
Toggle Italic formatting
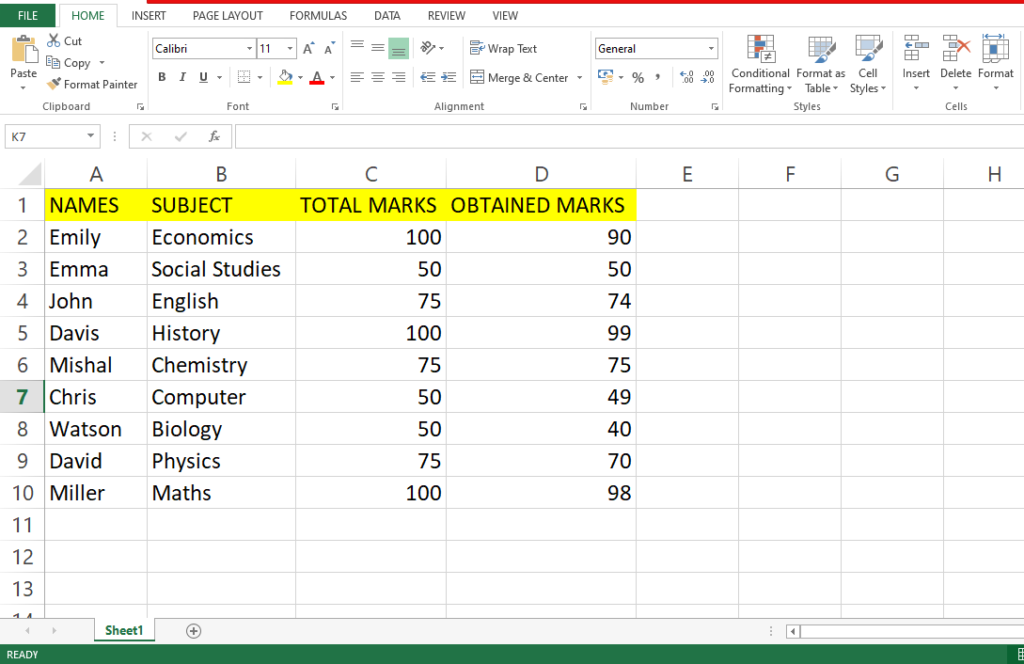coord(182,77)
